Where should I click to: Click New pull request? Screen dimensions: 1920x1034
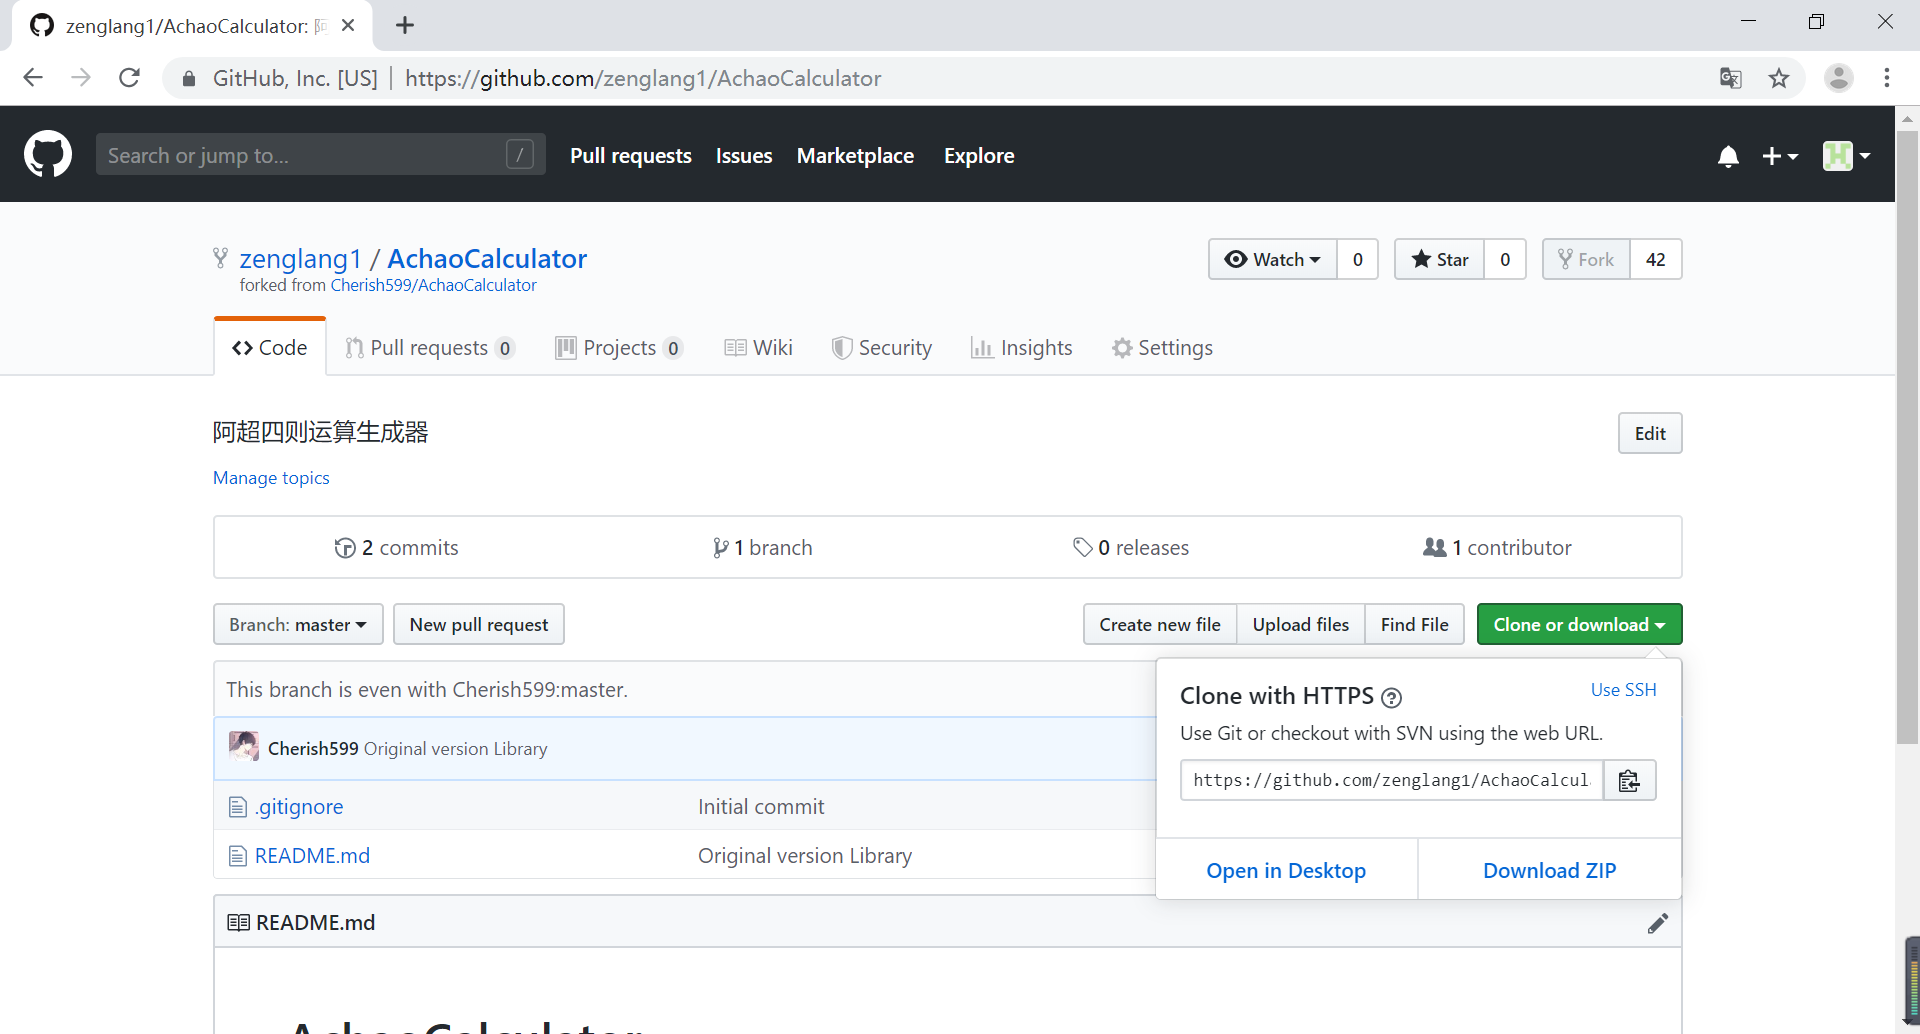point(479,625)
